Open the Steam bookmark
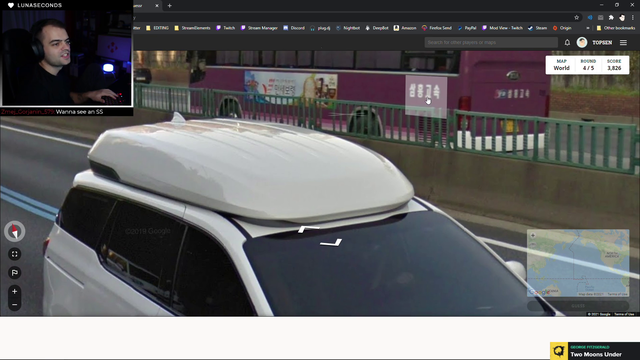640x360 pixels. pos(537,28)
